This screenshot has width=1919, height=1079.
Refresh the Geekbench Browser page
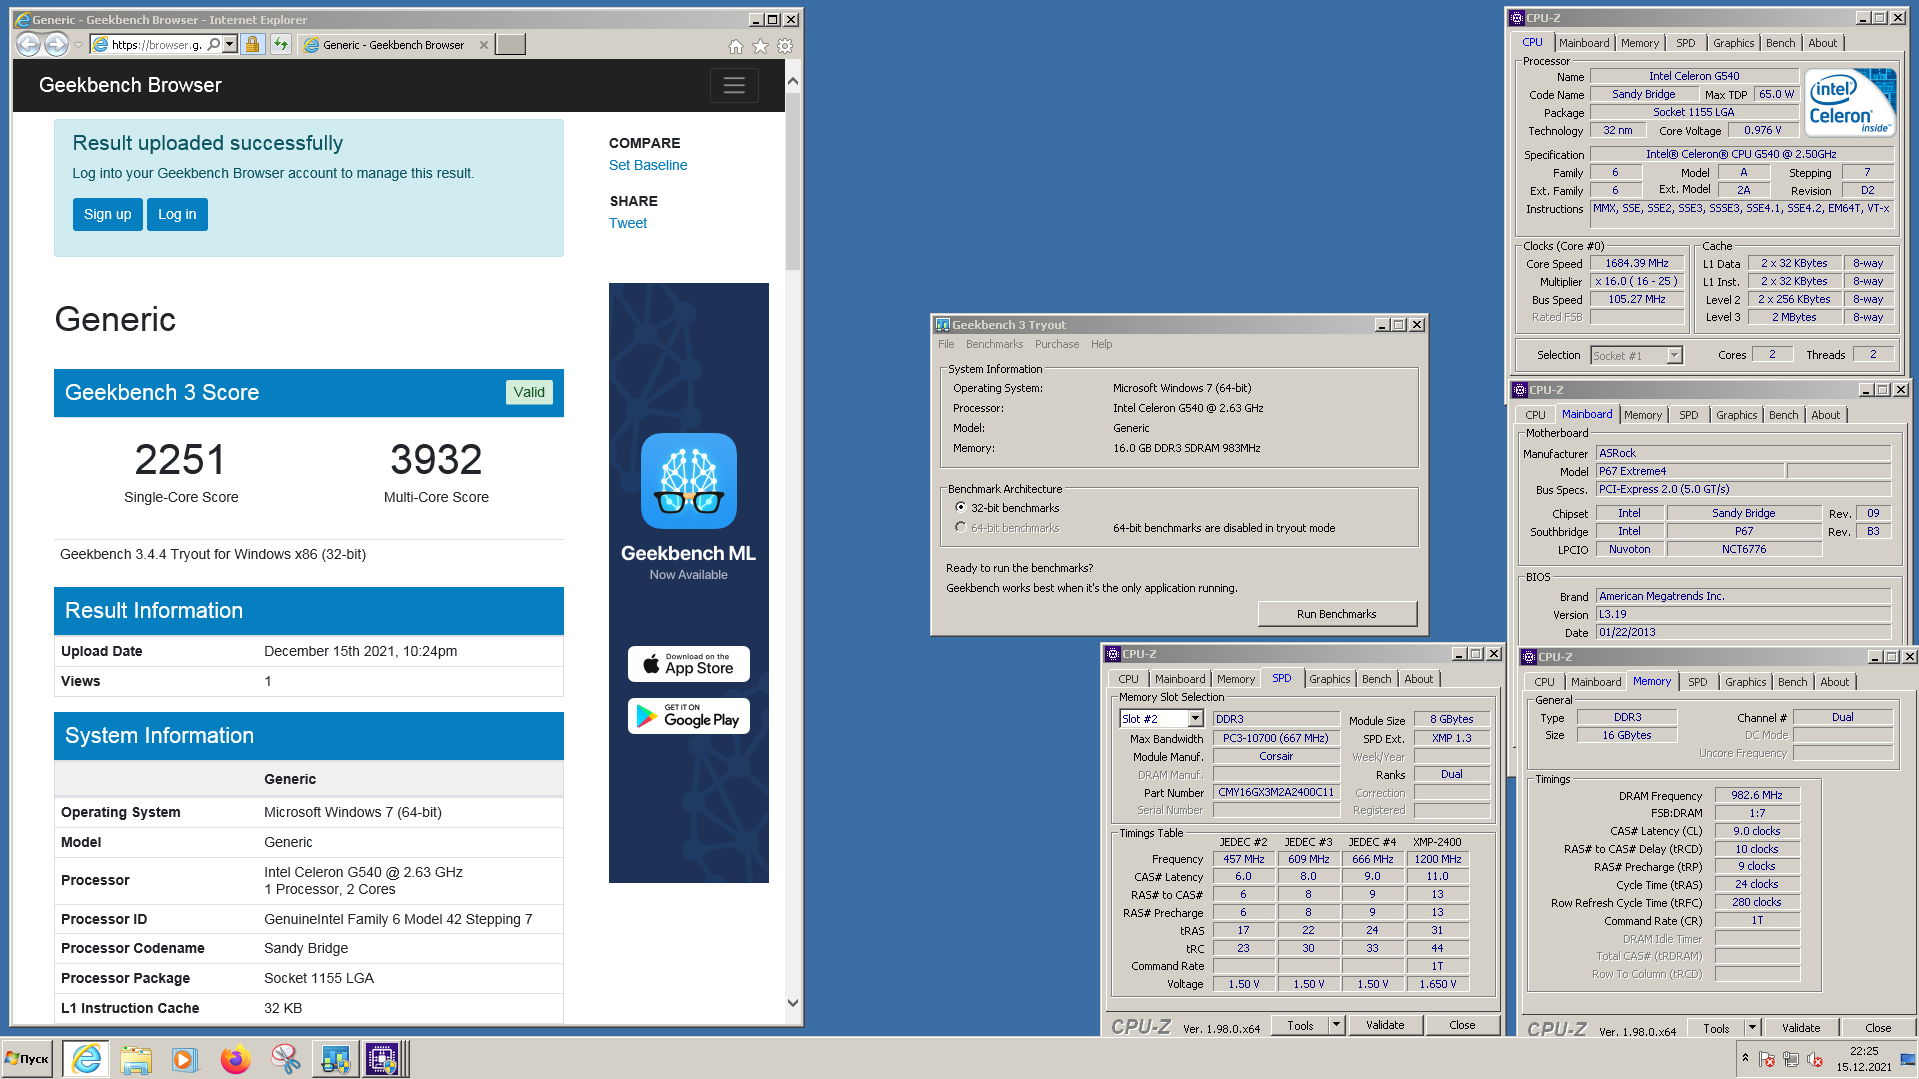(281, 44)
